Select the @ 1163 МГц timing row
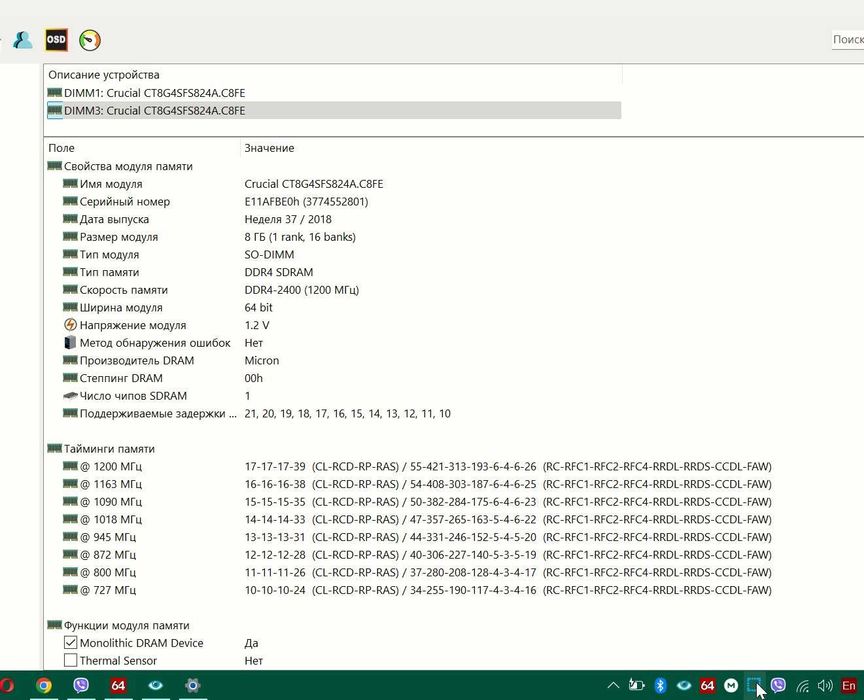Viewport: 864px width, 700px height. pos(417,483)
